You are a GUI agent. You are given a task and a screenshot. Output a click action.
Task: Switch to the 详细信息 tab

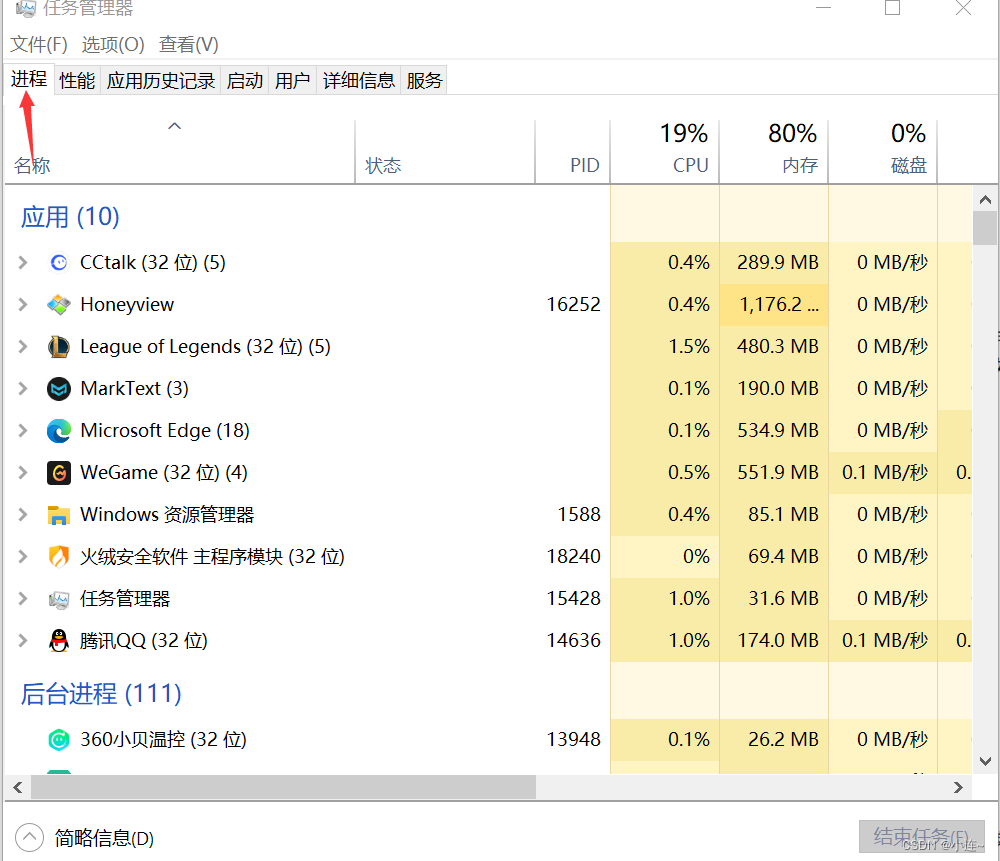coord(359,80)
